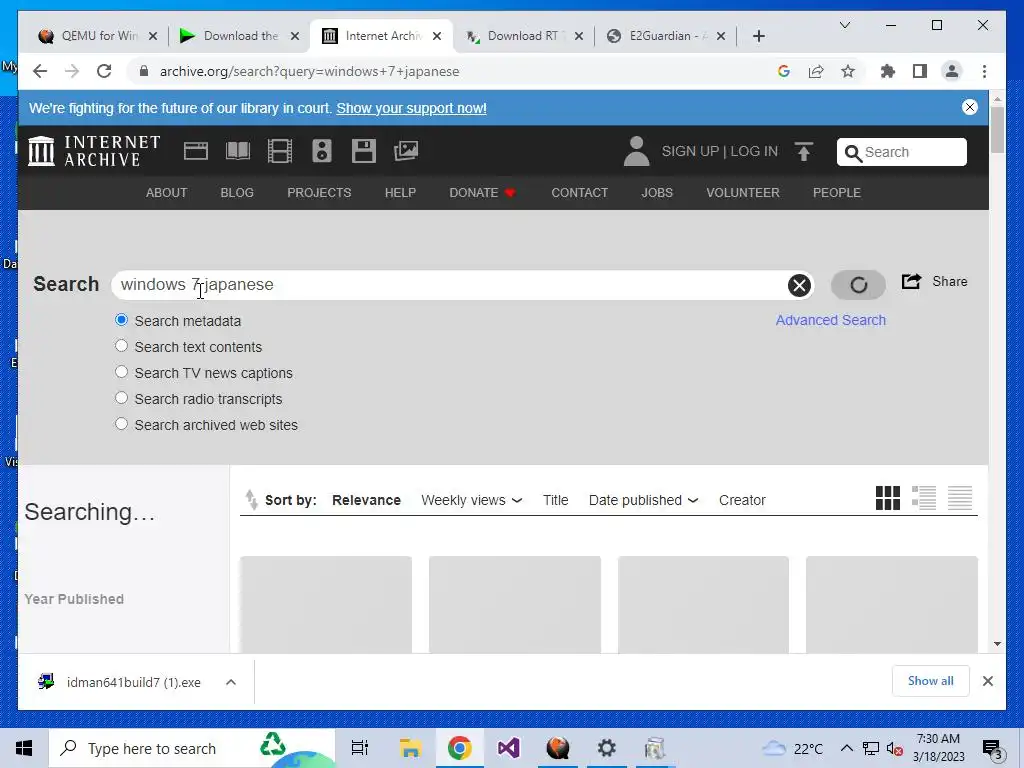1024x768 pixels.
Task: Open the Audio speaker icon
Action: point(322,151)
